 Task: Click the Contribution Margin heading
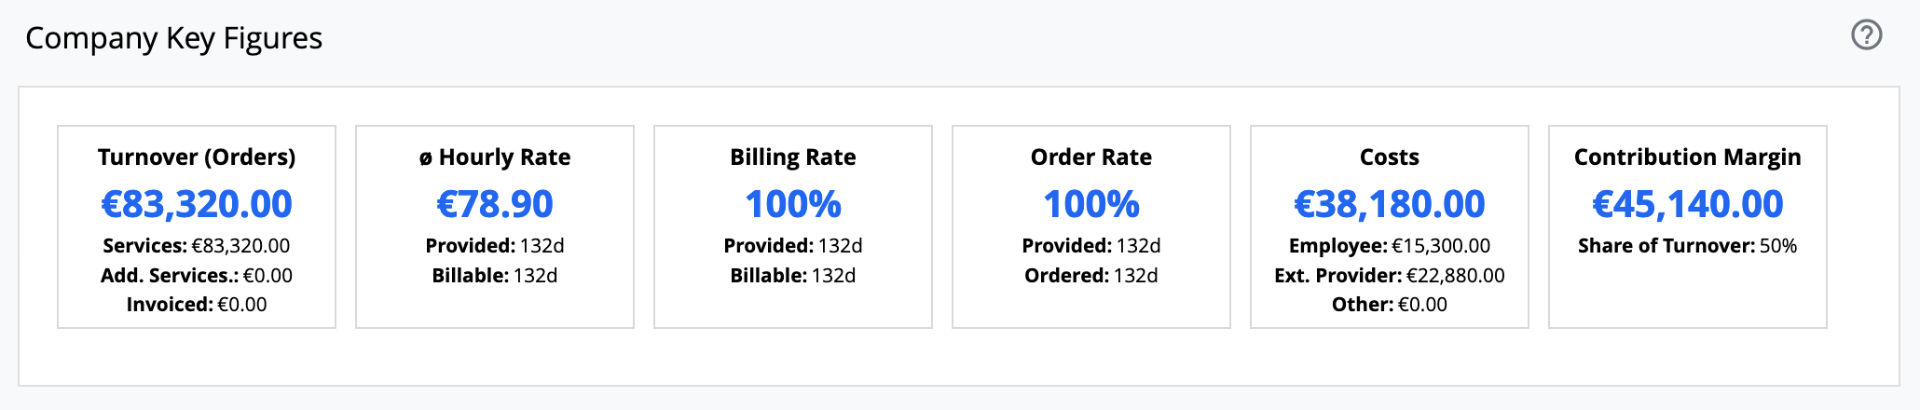click(x=1687, y=157)
